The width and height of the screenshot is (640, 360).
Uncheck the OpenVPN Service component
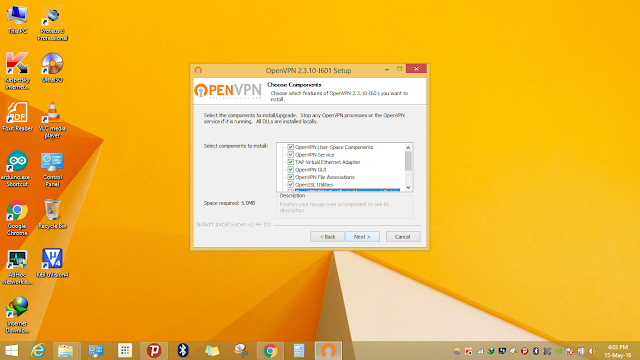point(291,155)
